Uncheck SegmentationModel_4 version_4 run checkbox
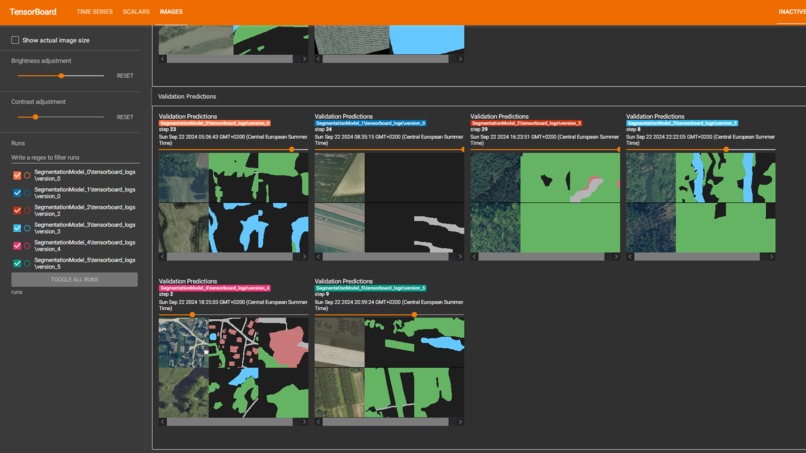 17,246
